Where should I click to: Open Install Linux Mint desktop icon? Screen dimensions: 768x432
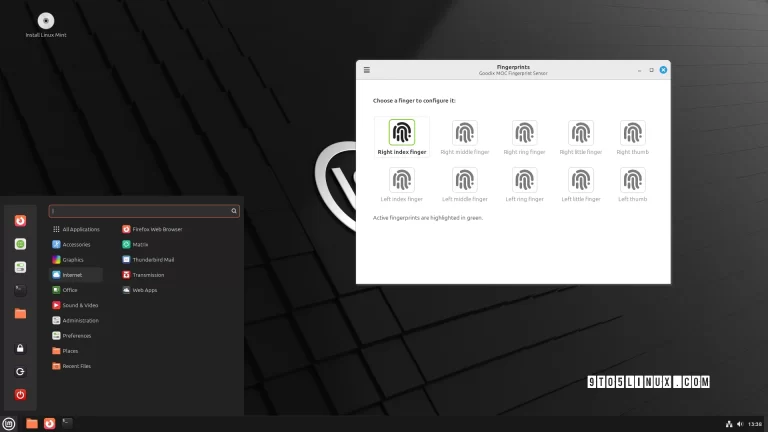click(x=46, y=22)
